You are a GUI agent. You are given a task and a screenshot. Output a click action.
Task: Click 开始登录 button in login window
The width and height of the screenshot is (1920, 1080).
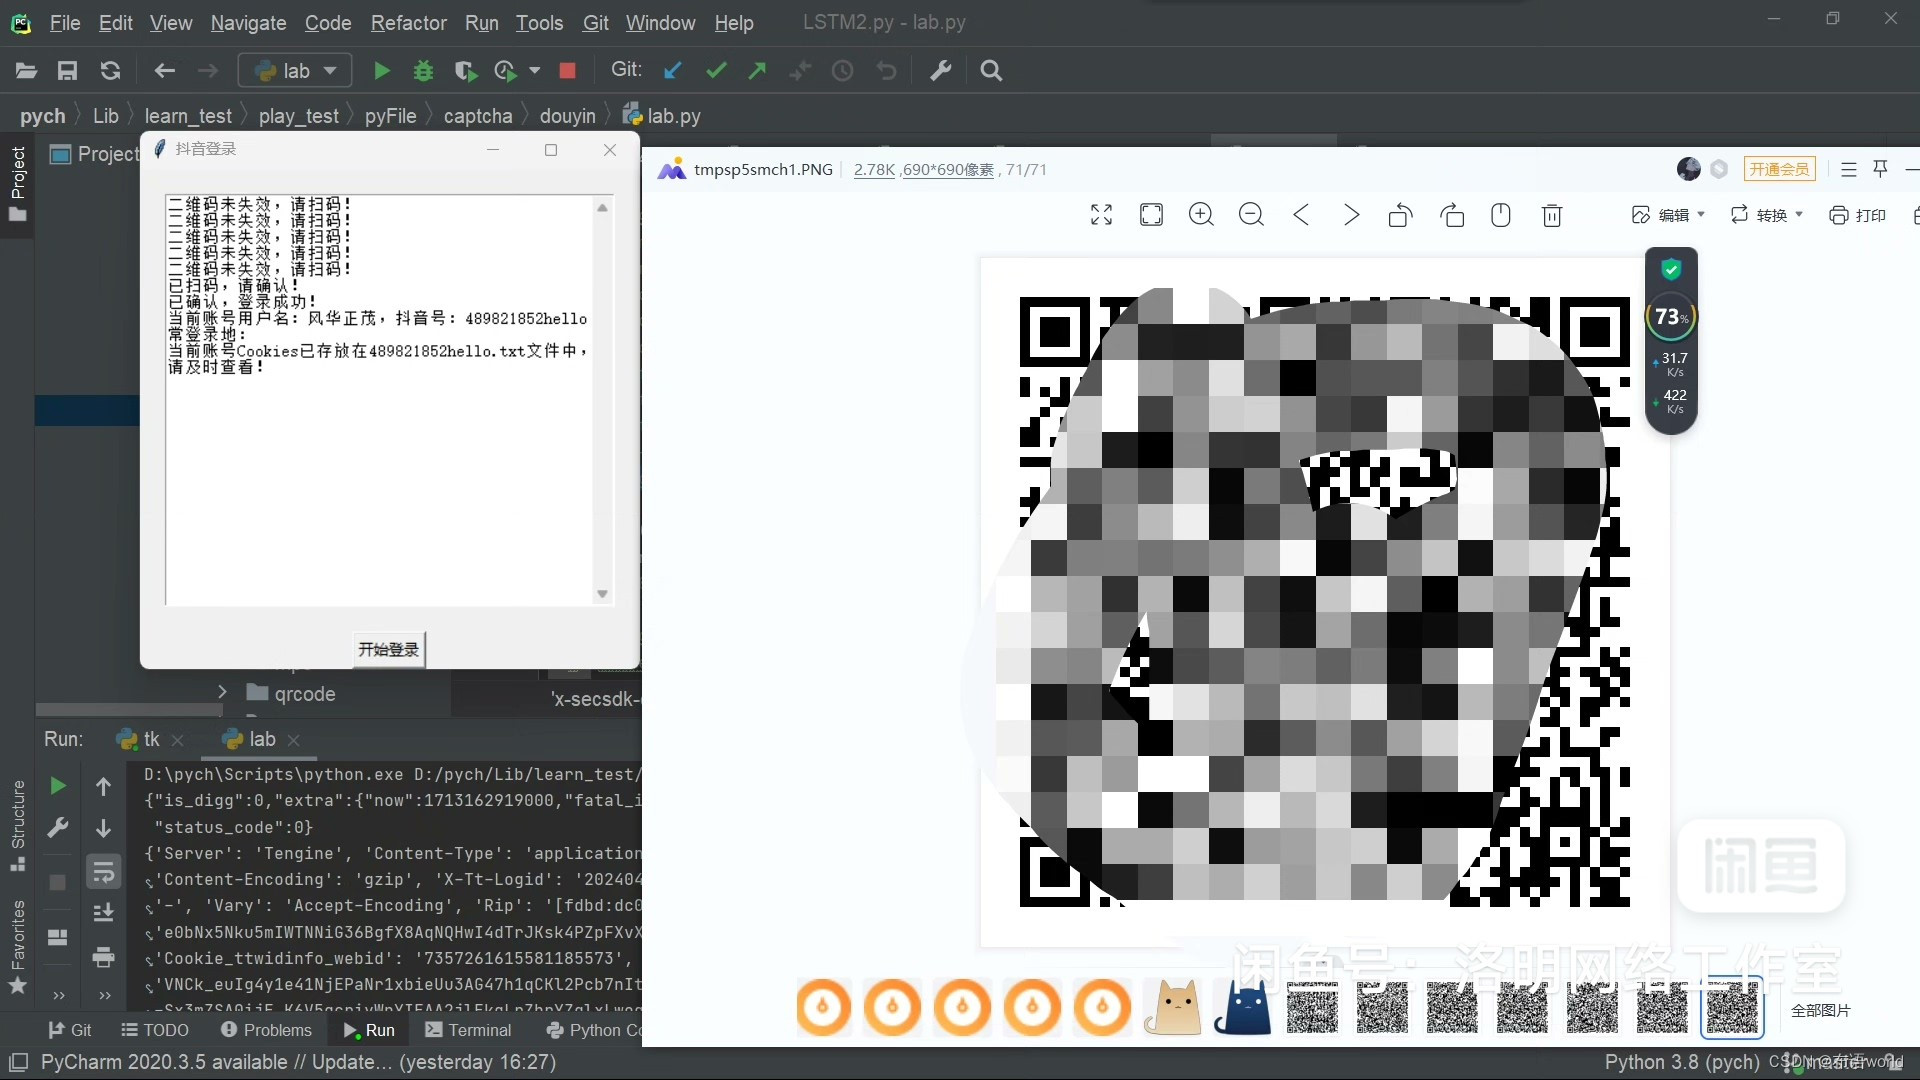pos(389,649)
